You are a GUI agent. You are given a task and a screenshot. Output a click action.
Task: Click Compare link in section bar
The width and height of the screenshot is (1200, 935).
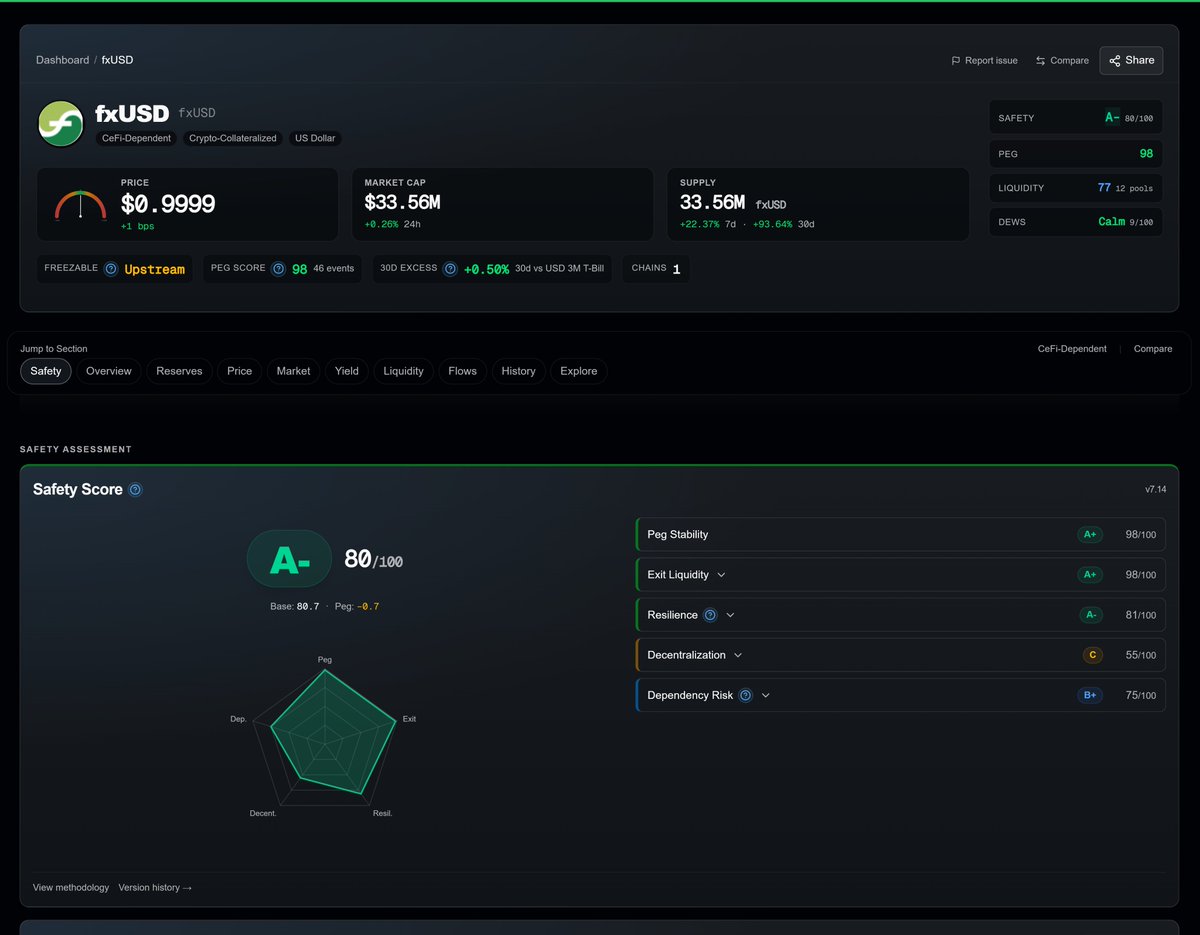(1153, 349)
